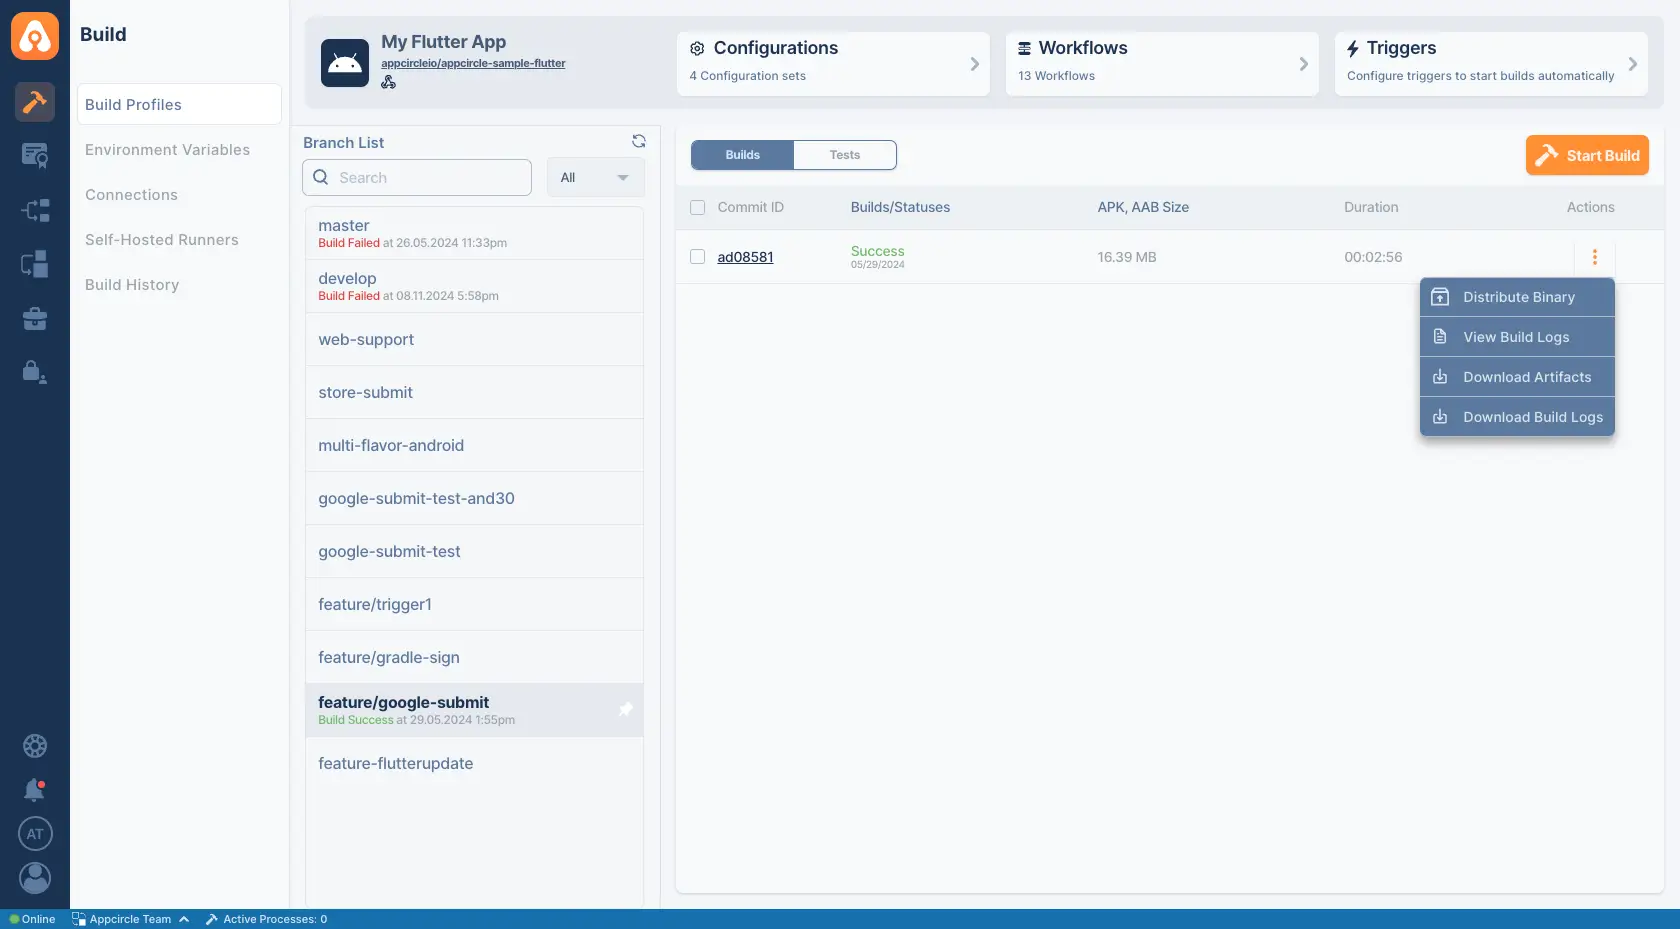Image resolution: width=1680 pixels, height=929 pixels.
Task: Check the box for commit ad08581
Action: point(698,257)
